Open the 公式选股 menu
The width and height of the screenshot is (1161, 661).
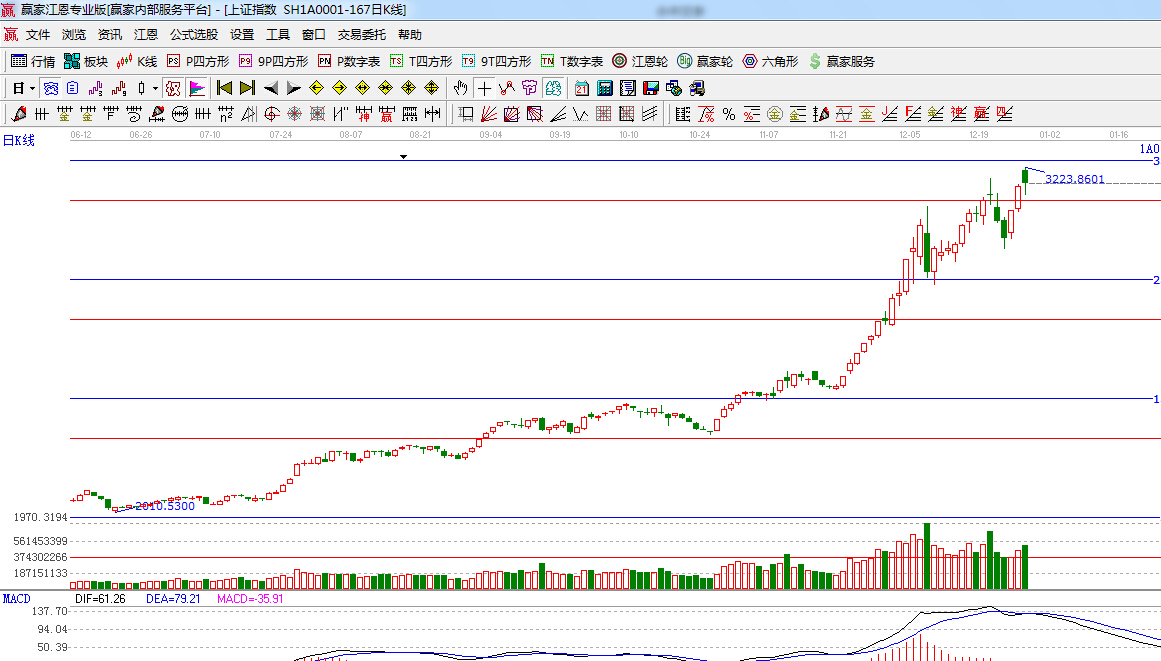(x=194, y=35)
